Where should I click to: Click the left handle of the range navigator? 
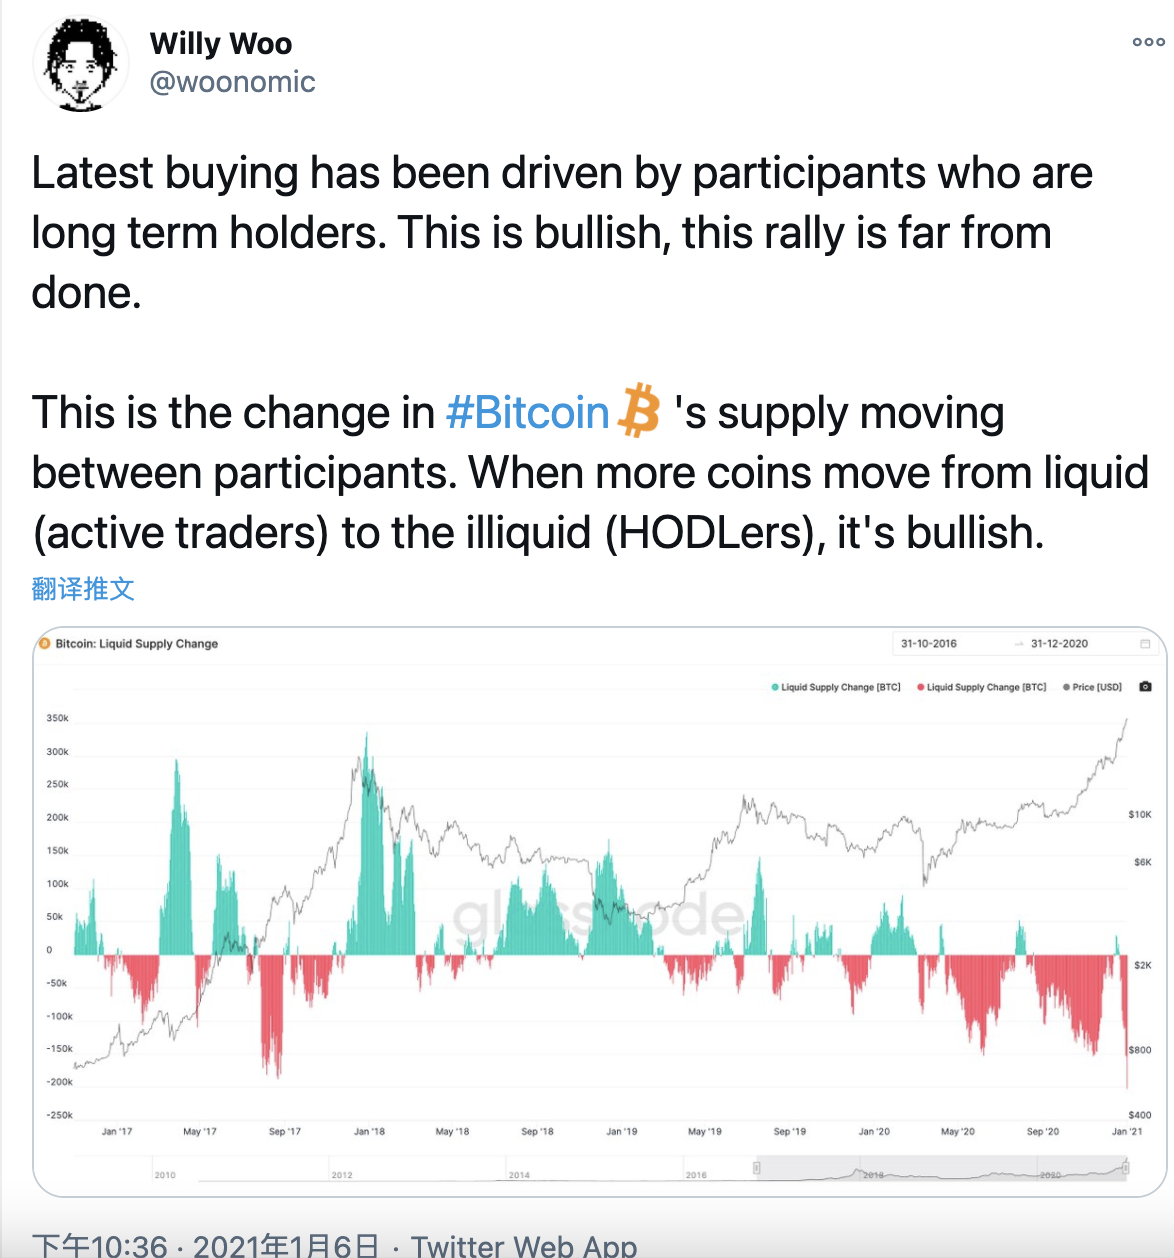coord(757,1168)
